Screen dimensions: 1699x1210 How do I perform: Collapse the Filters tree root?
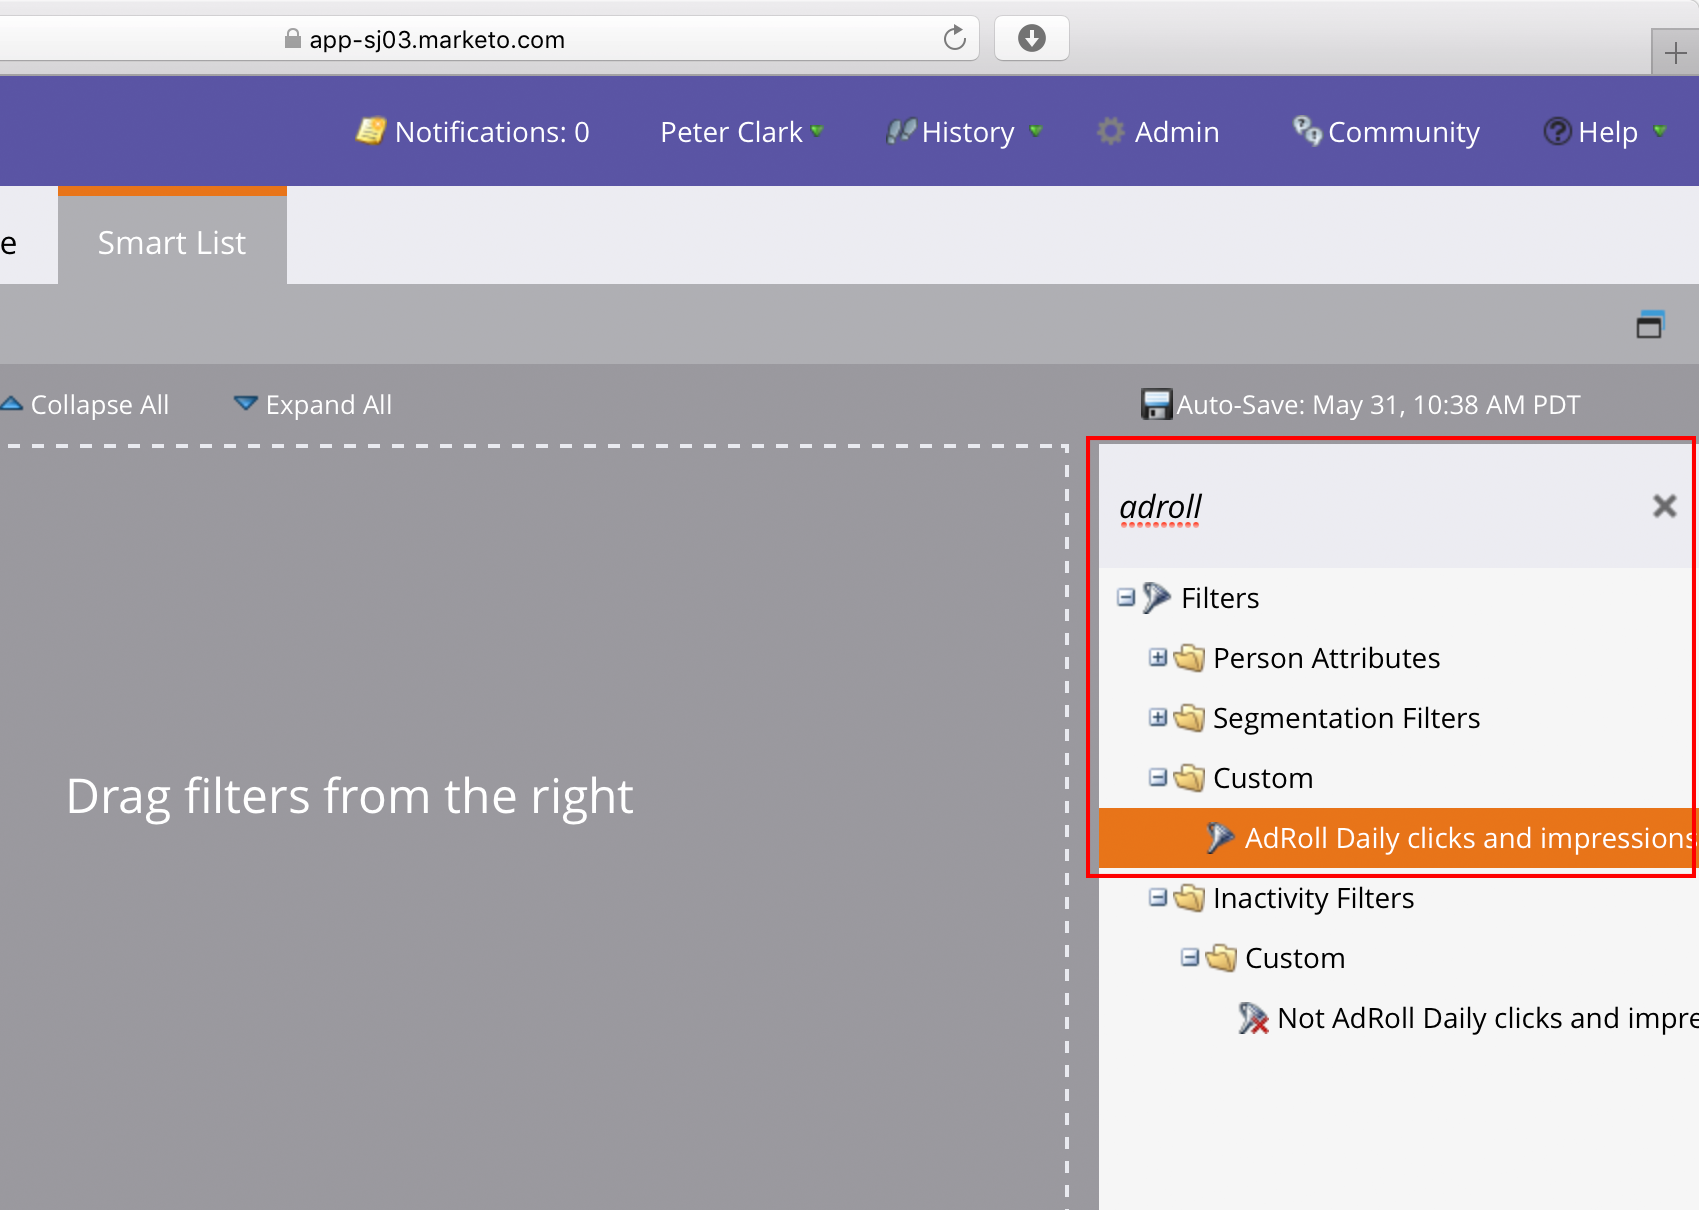tap(1126, 597)
